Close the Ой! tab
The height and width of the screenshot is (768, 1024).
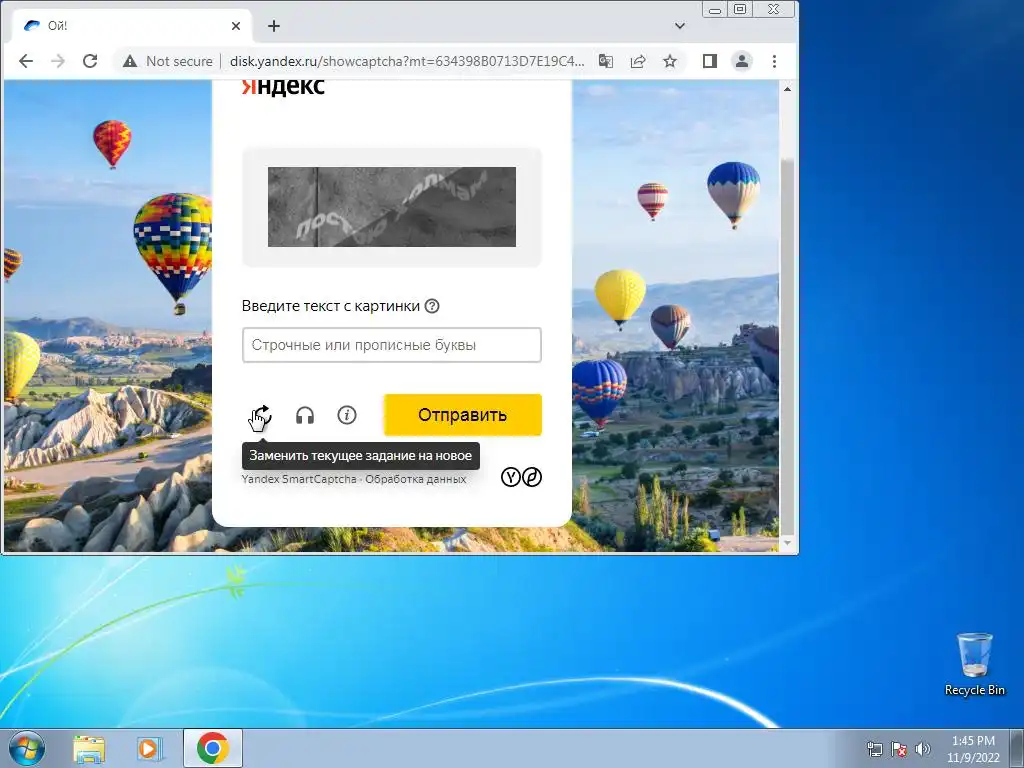[236, 26]
